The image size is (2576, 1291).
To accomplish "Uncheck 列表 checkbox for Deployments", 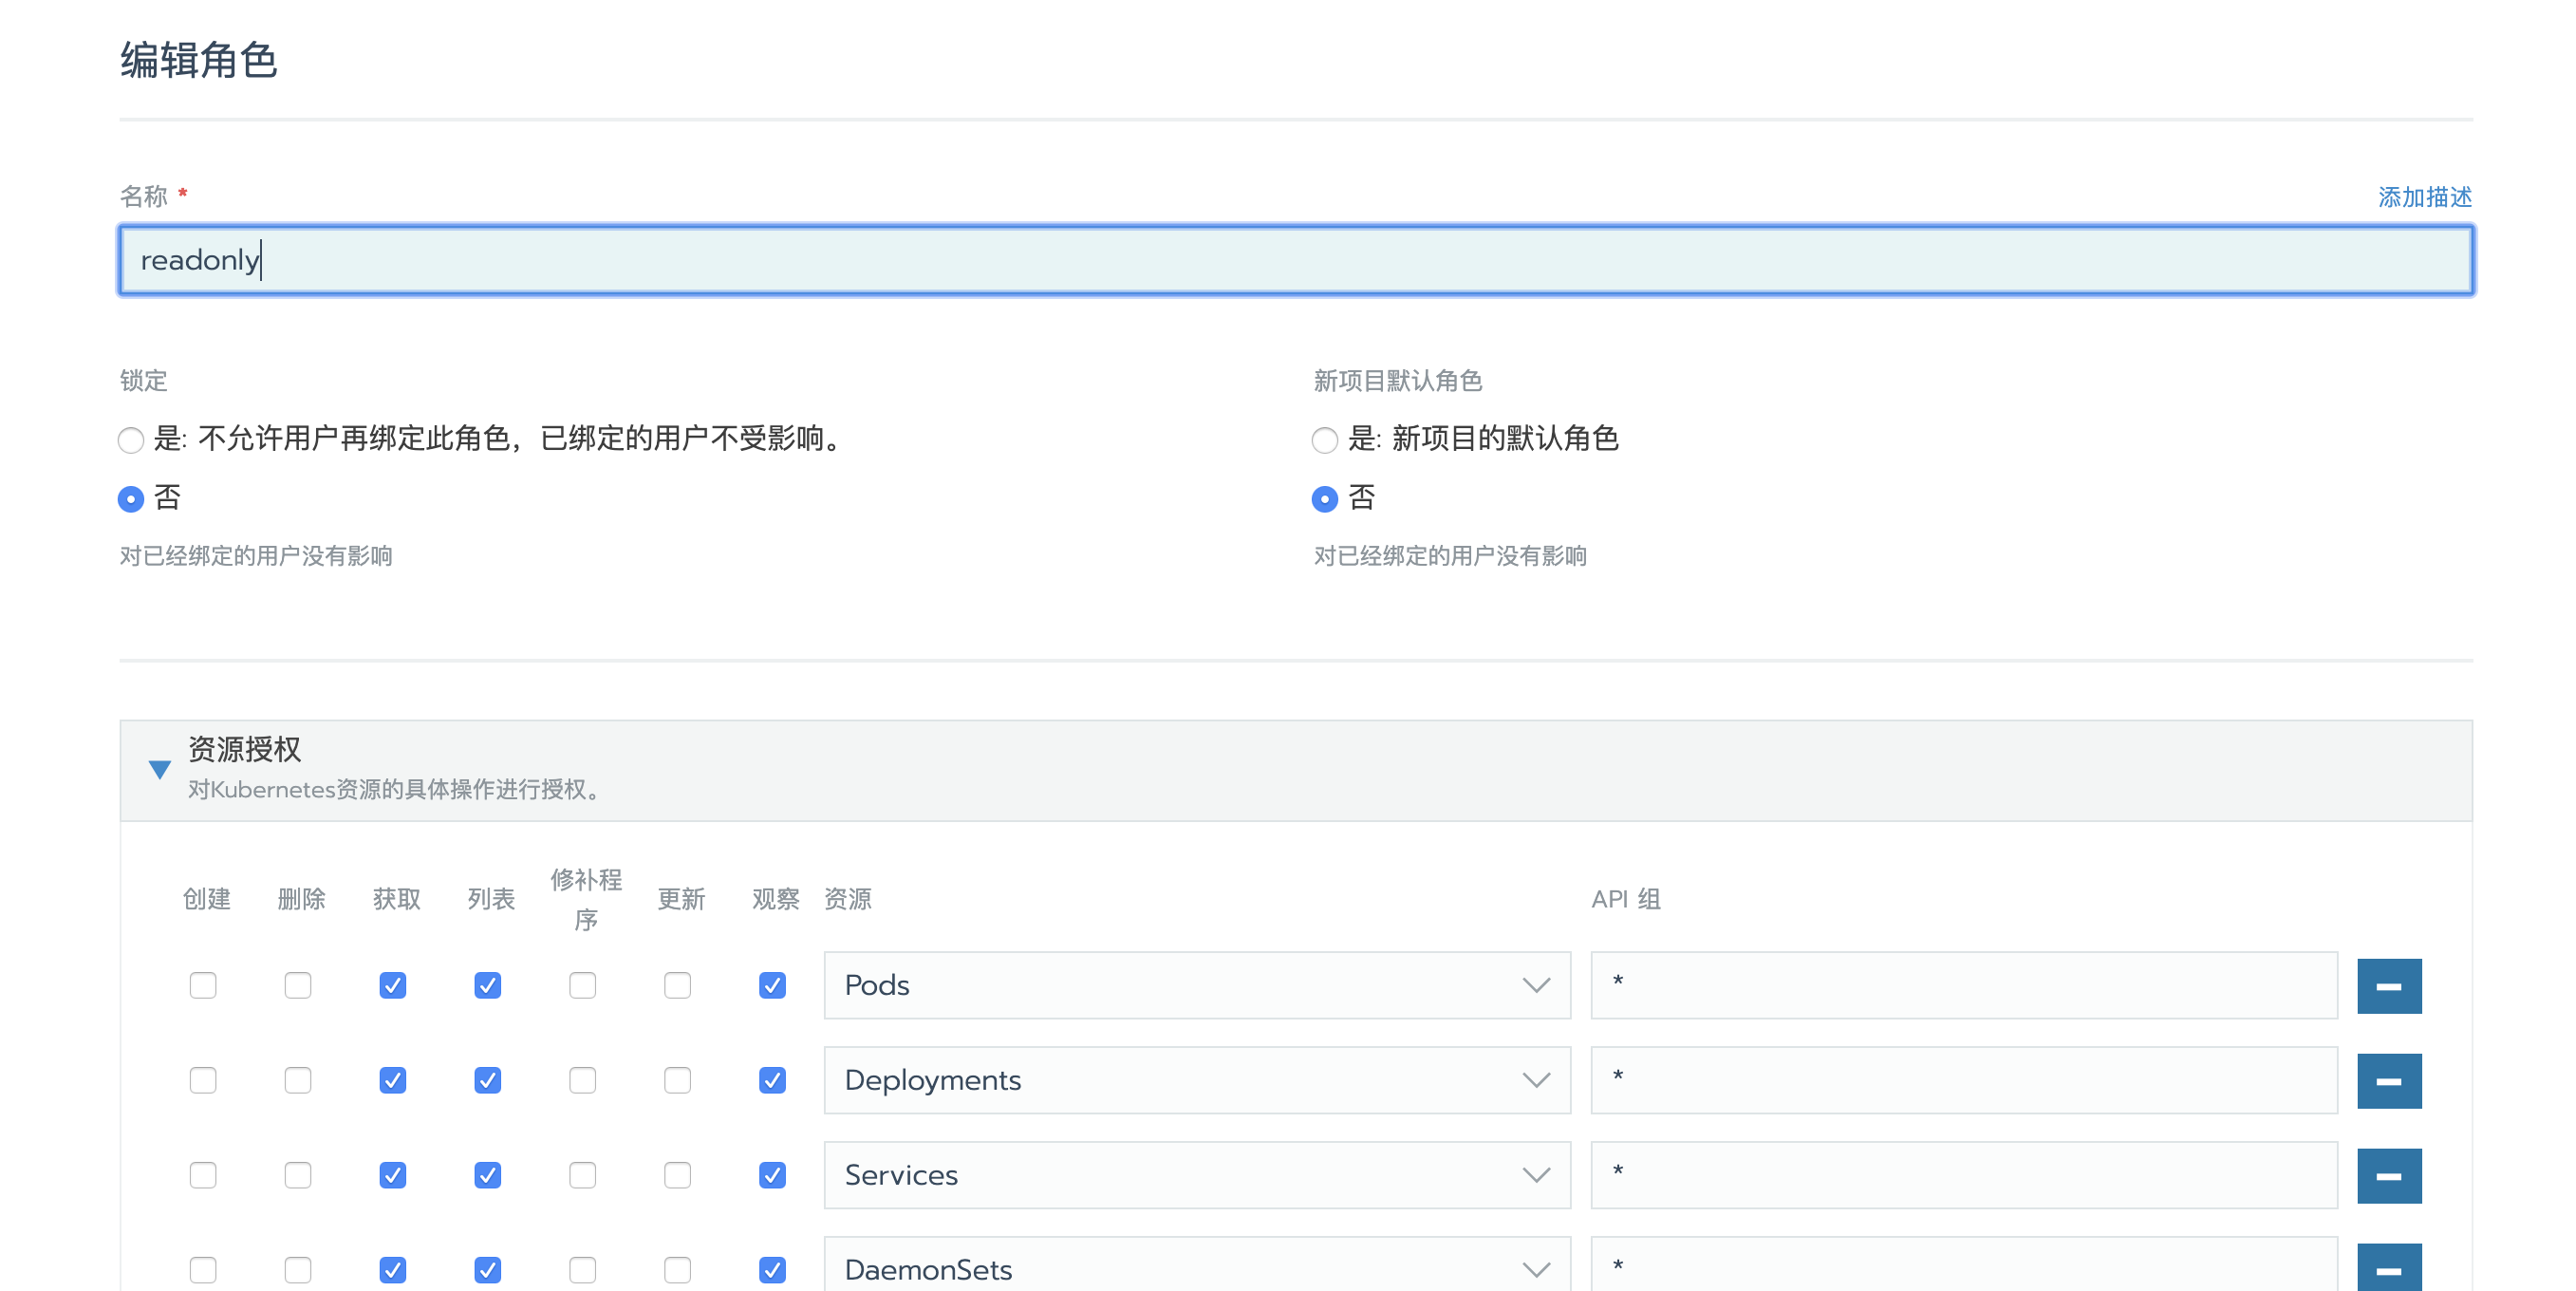I will tap(488, 1080).
